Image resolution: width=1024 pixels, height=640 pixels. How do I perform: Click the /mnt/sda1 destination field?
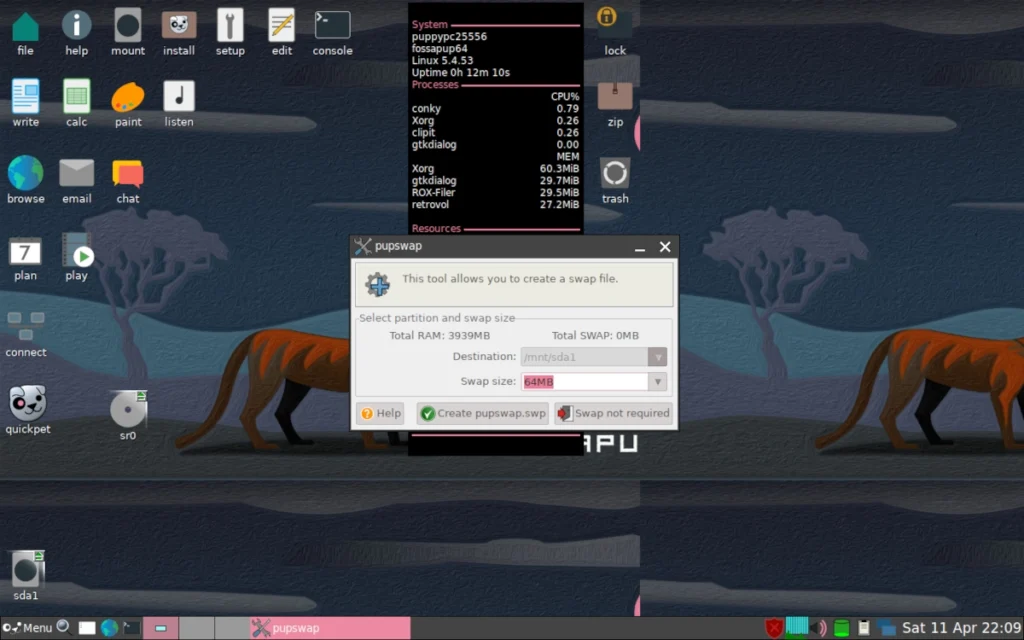click(x=584, y=357)
